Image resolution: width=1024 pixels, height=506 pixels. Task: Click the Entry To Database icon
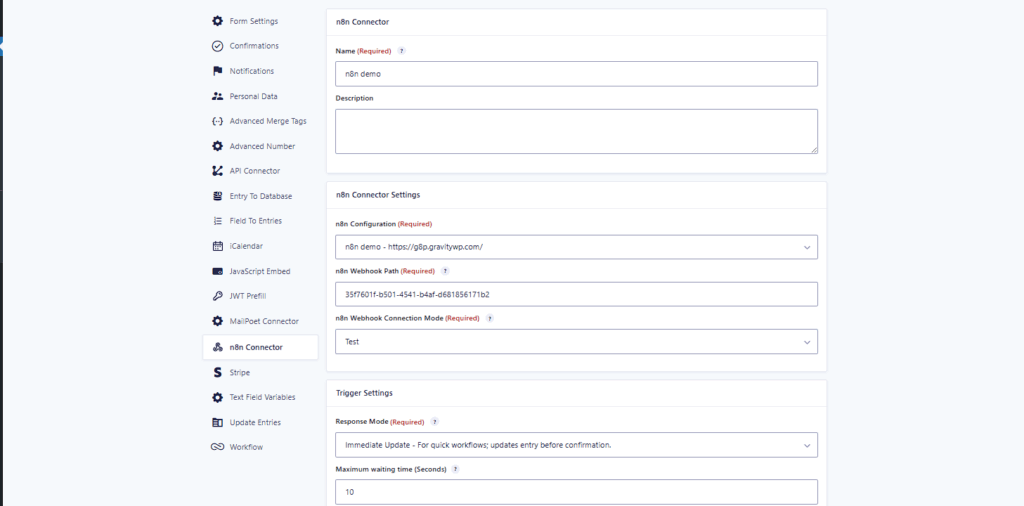tap(218, 196)
